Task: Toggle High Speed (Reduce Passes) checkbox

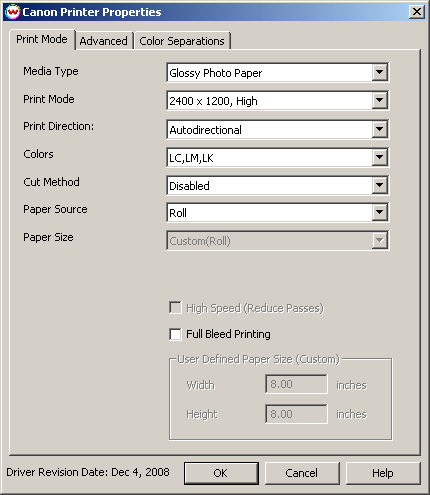Action: click(x=175, y=308)
